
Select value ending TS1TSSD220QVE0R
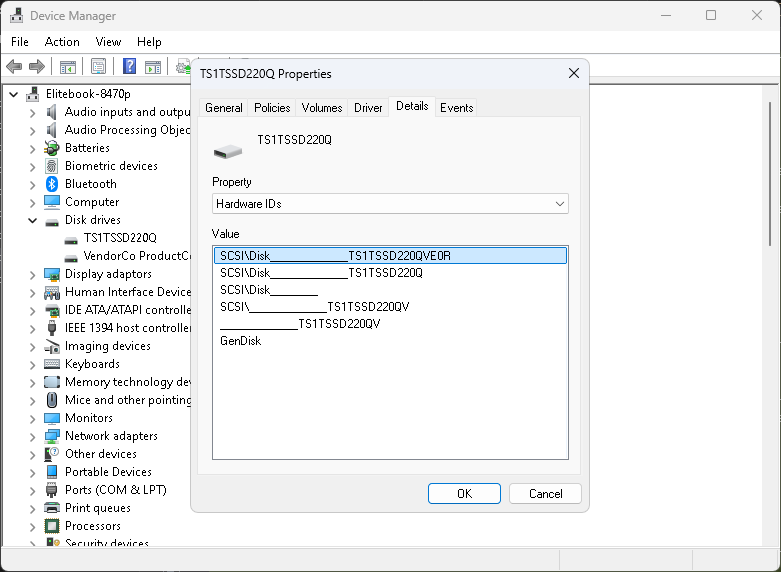pyautogui.click(x=390, y=256)
